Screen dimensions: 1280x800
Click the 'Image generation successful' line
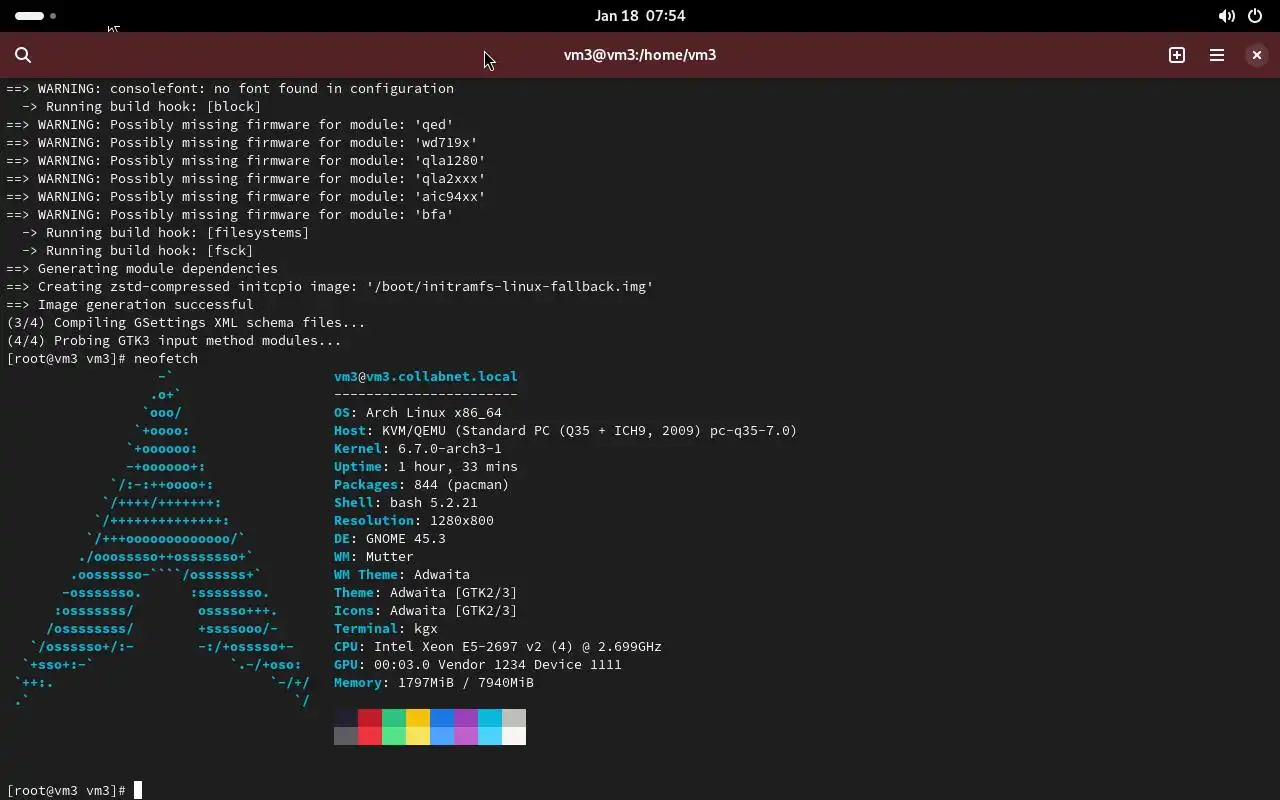click(x=130, y=305)
